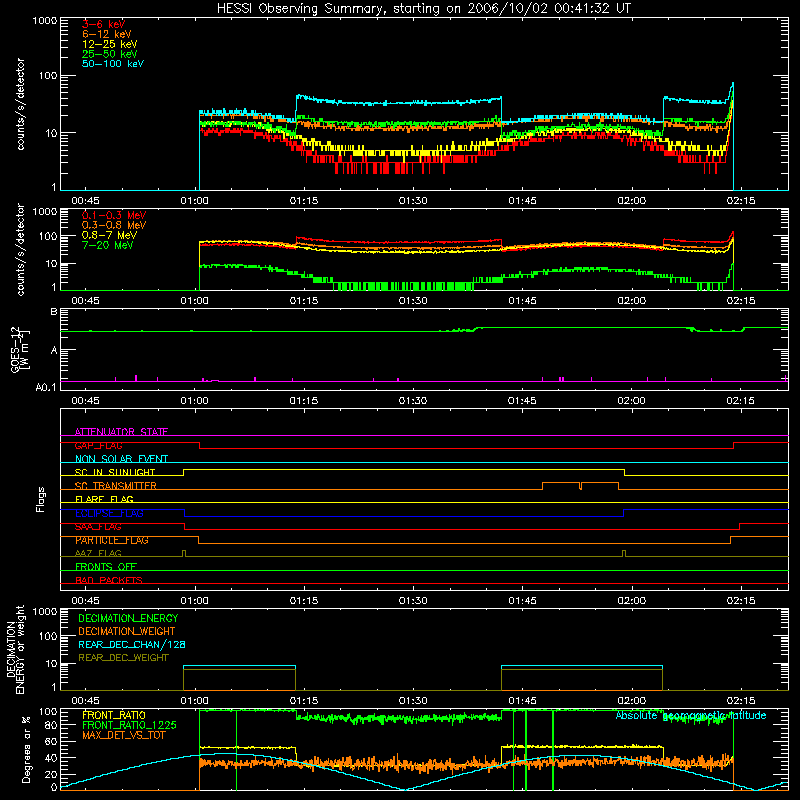
Task: Select the FLARE_FLAG label
Action: (104, 499)
